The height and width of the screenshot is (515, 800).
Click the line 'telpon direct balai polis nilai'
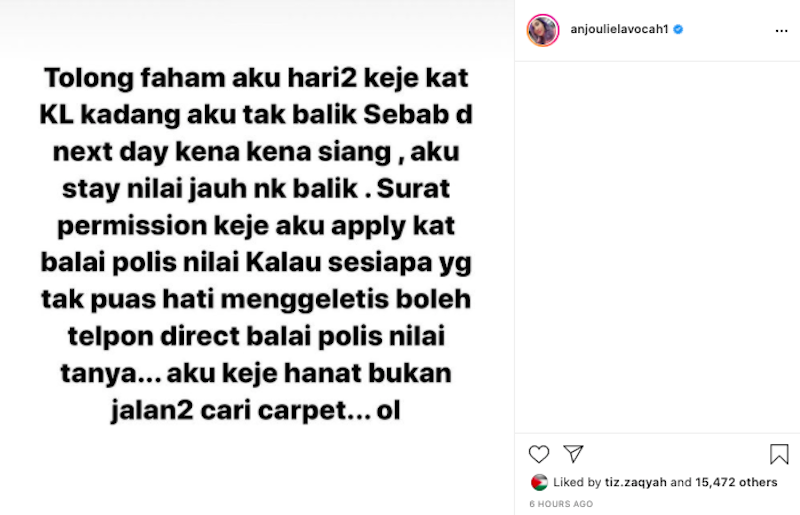[x=256, y=337]
